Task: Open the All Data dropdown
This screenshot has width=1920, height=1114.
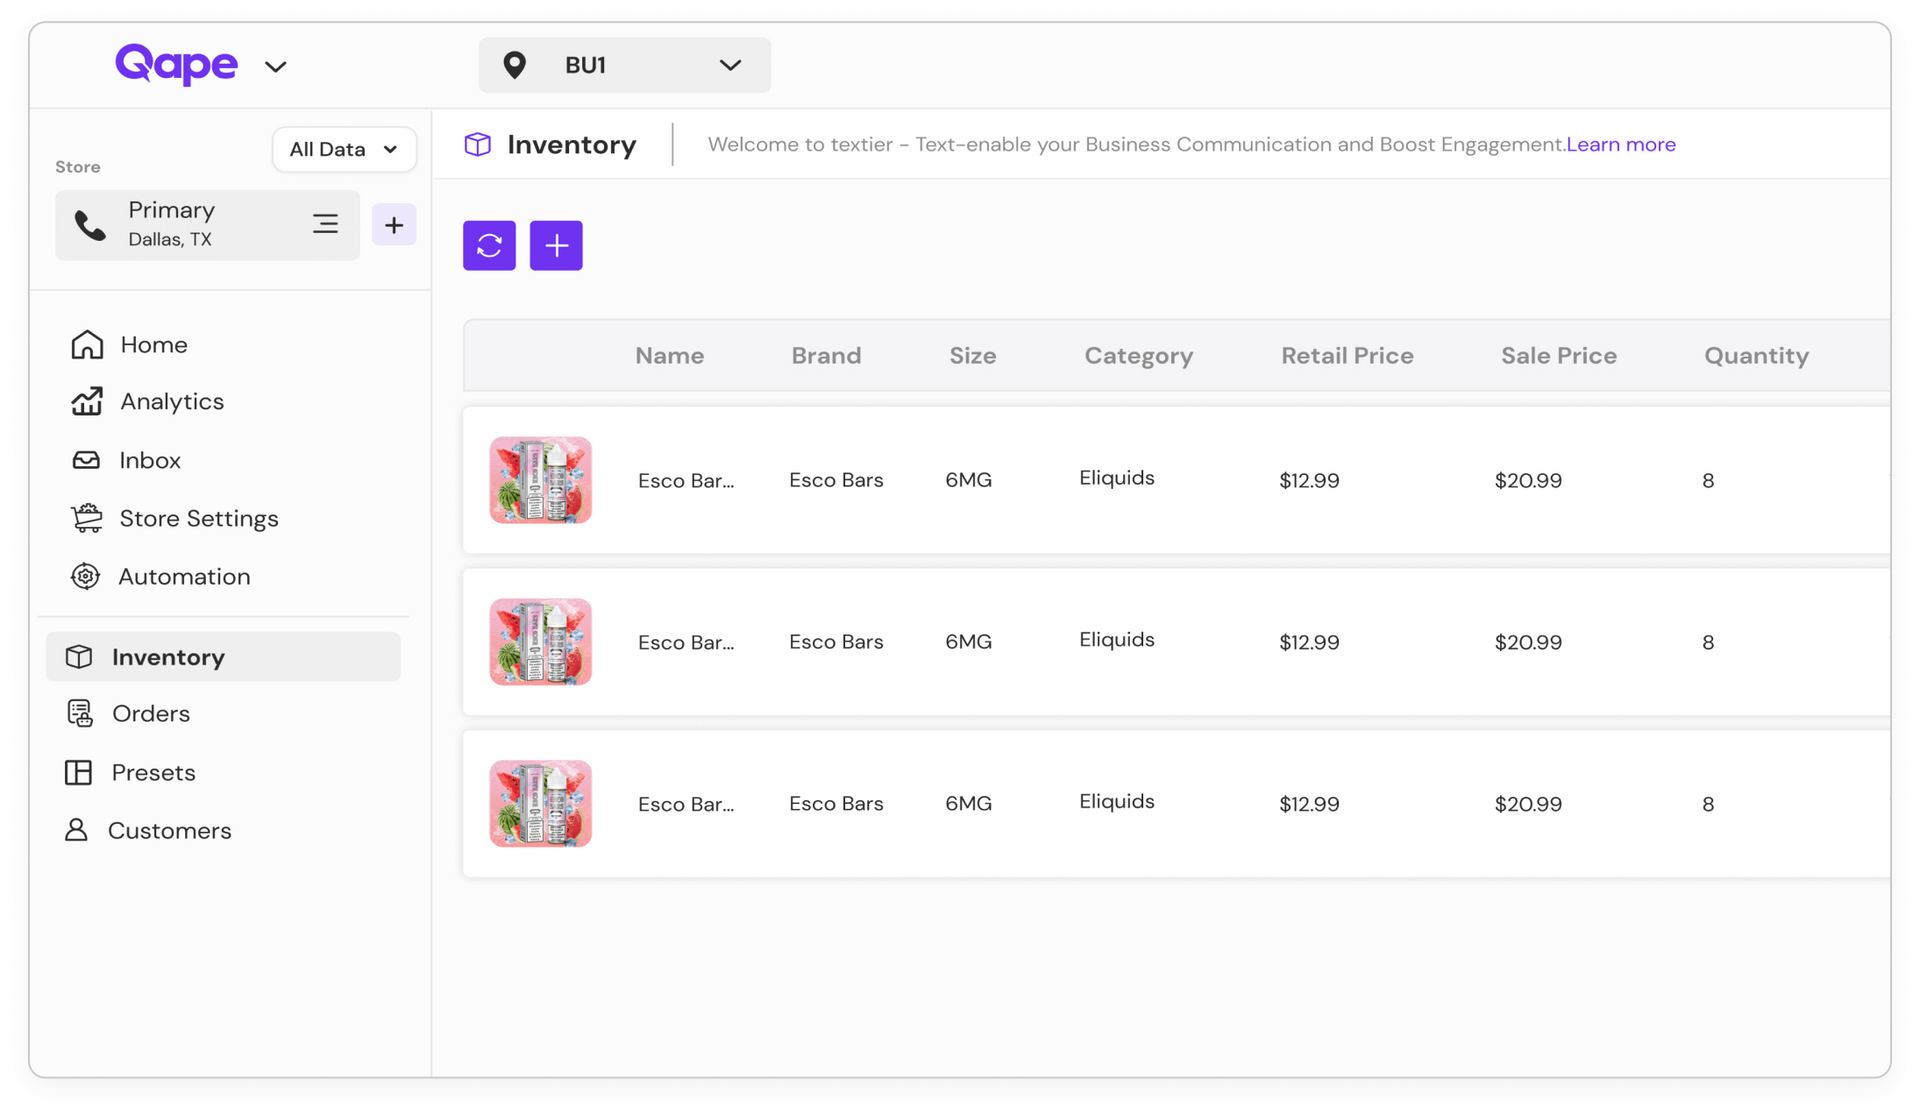Action: pos(344,149)
